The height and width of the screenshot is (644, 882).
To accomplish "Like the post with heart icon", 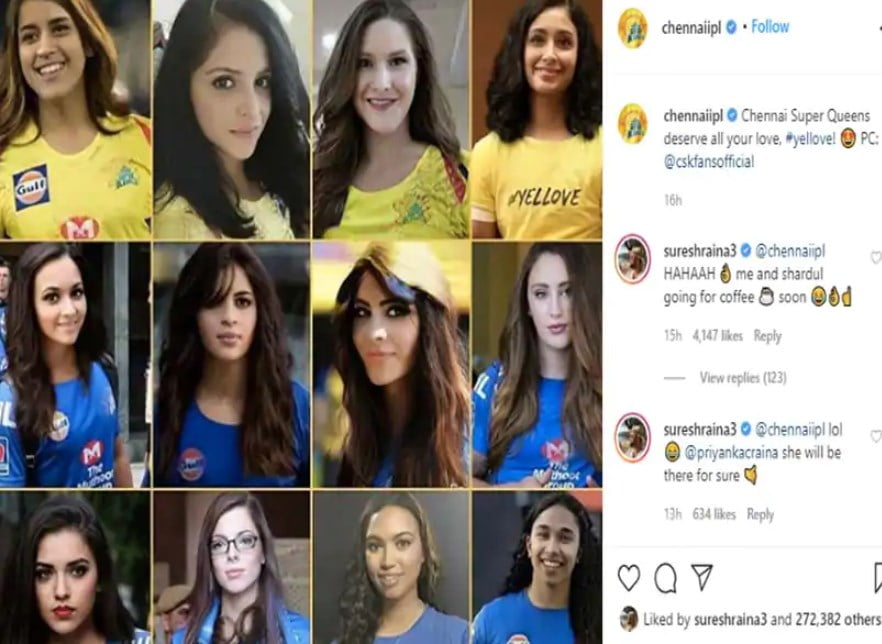I will (x=628, y=578).
